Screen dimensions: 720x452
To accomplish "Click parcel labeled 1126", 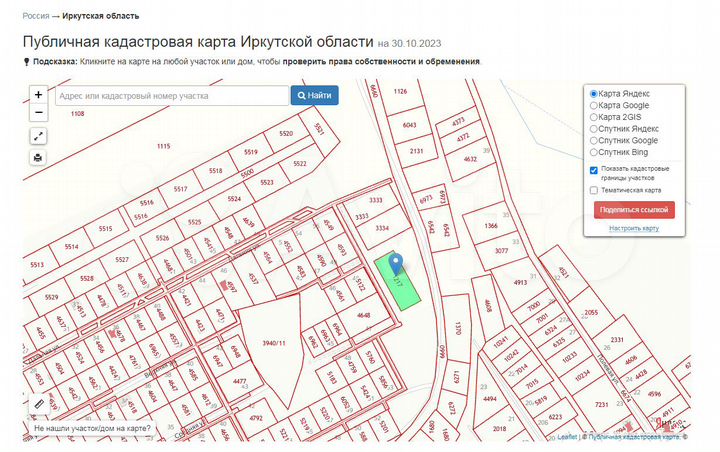I will point(400,91).
